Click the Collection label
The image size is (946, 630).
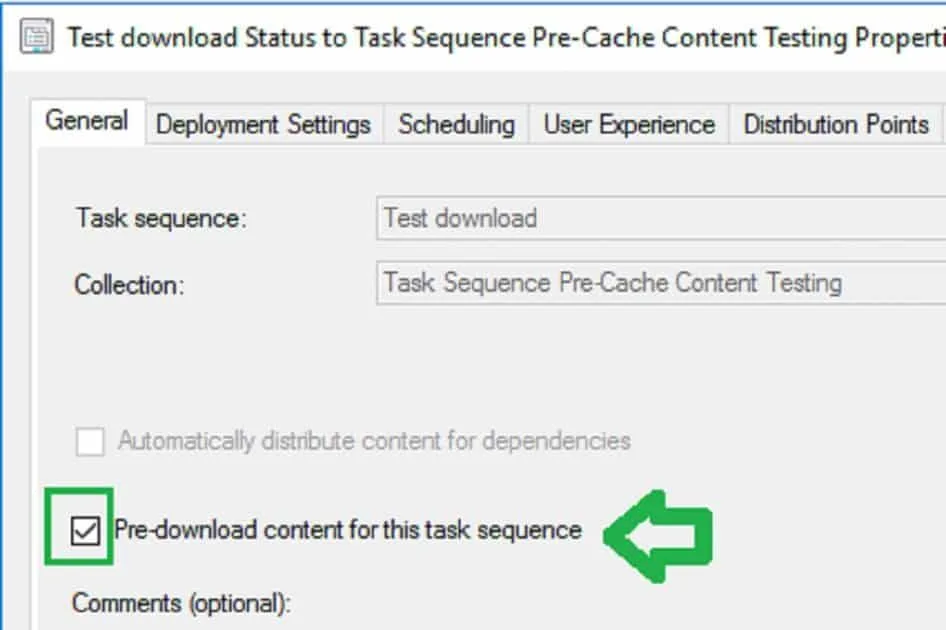pos(129,285)
